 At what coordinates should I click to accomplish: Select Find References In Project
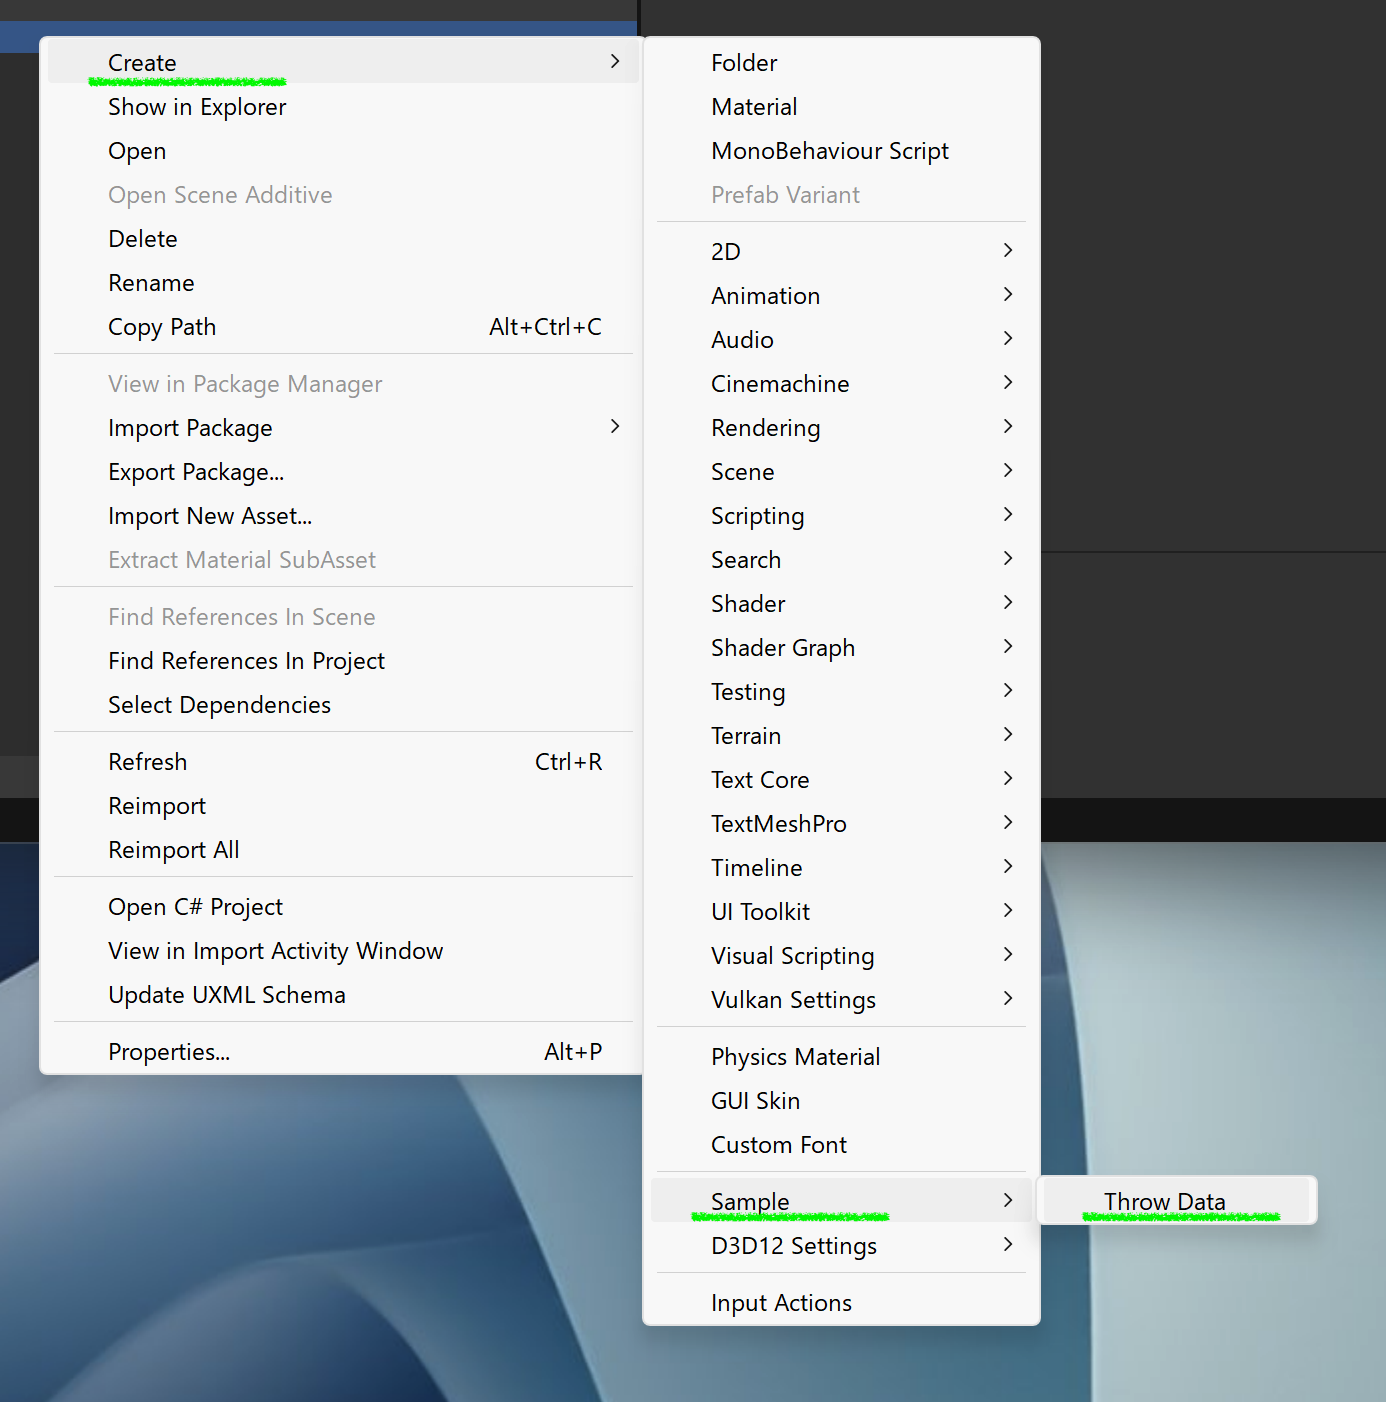point(246,661)
